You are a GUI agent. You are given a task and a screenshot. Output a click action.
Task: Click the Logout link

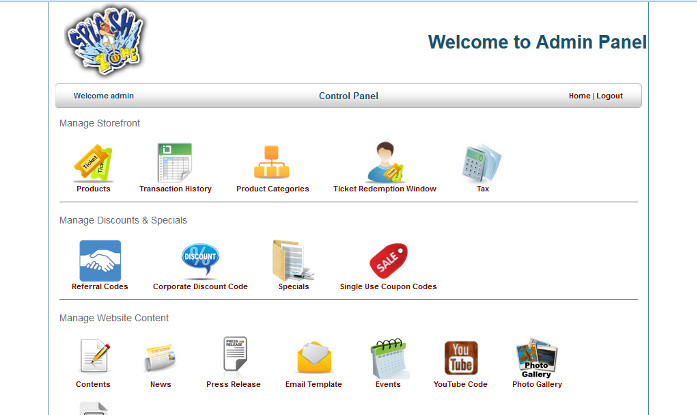[x=610, y=96]
